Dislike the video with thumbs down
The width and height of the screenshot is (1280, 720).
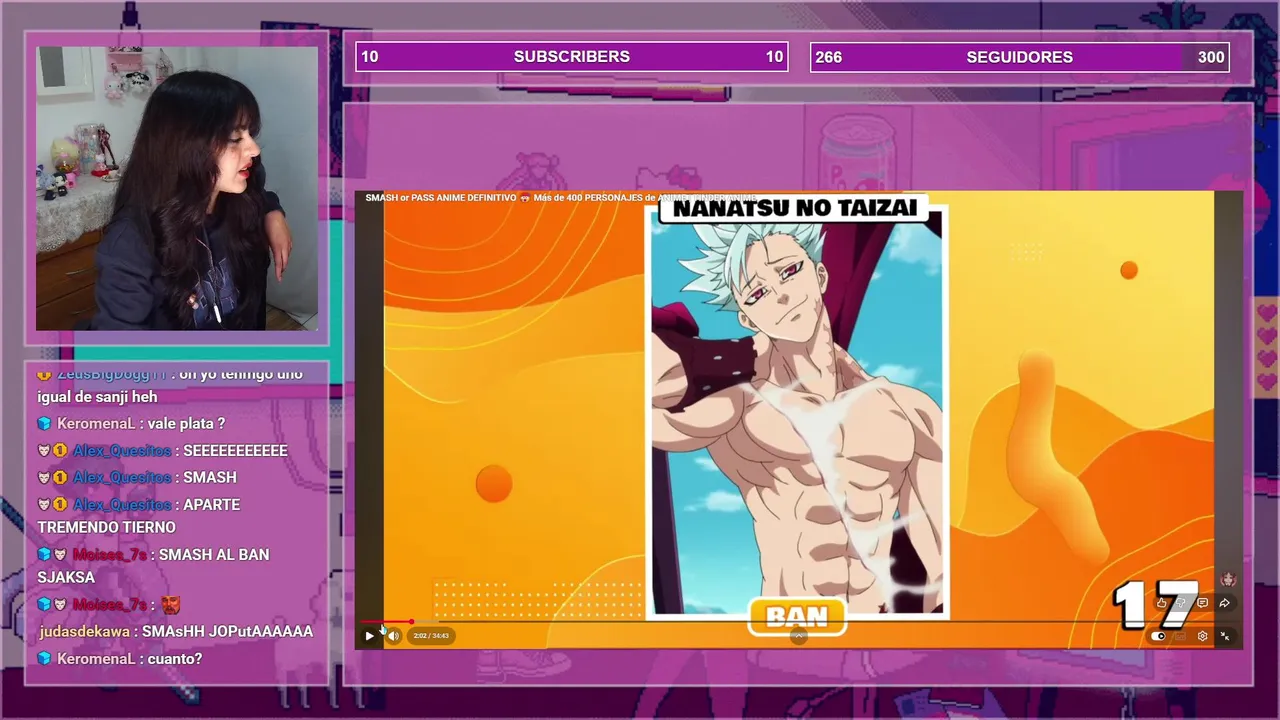point(1181,603)
